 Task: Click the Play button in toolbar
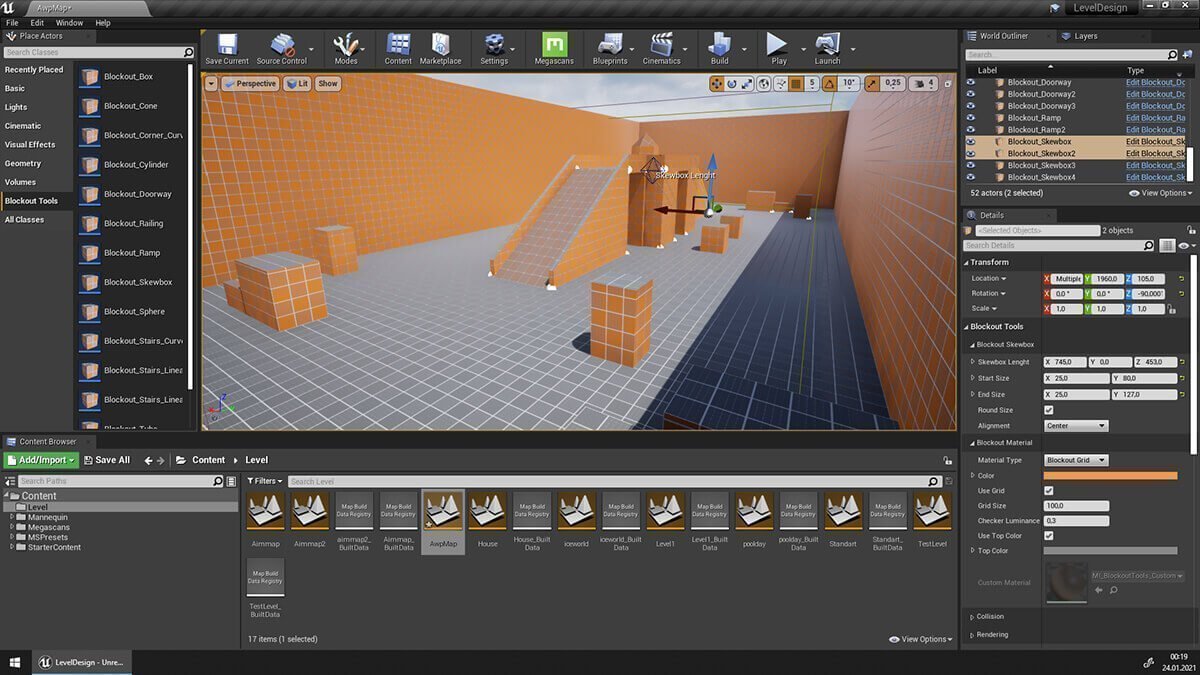tap(777, 46)
